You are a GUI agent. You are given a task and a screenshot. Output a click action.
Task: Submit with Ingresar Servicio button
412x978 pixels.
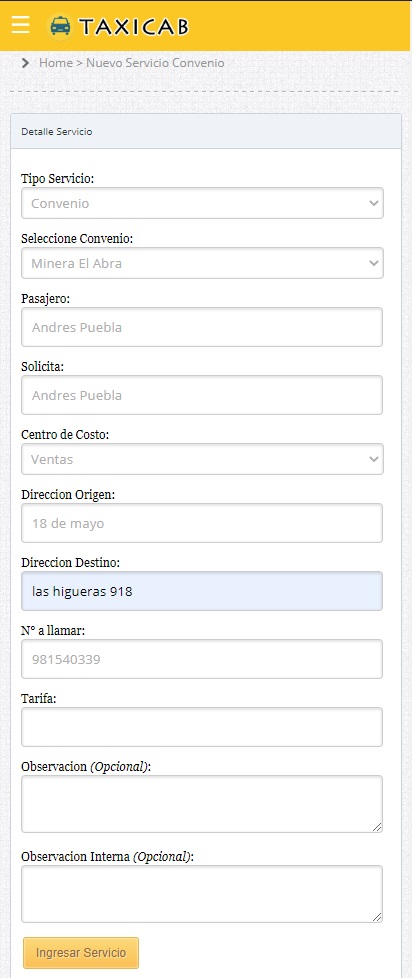click(x=81, y=953)
